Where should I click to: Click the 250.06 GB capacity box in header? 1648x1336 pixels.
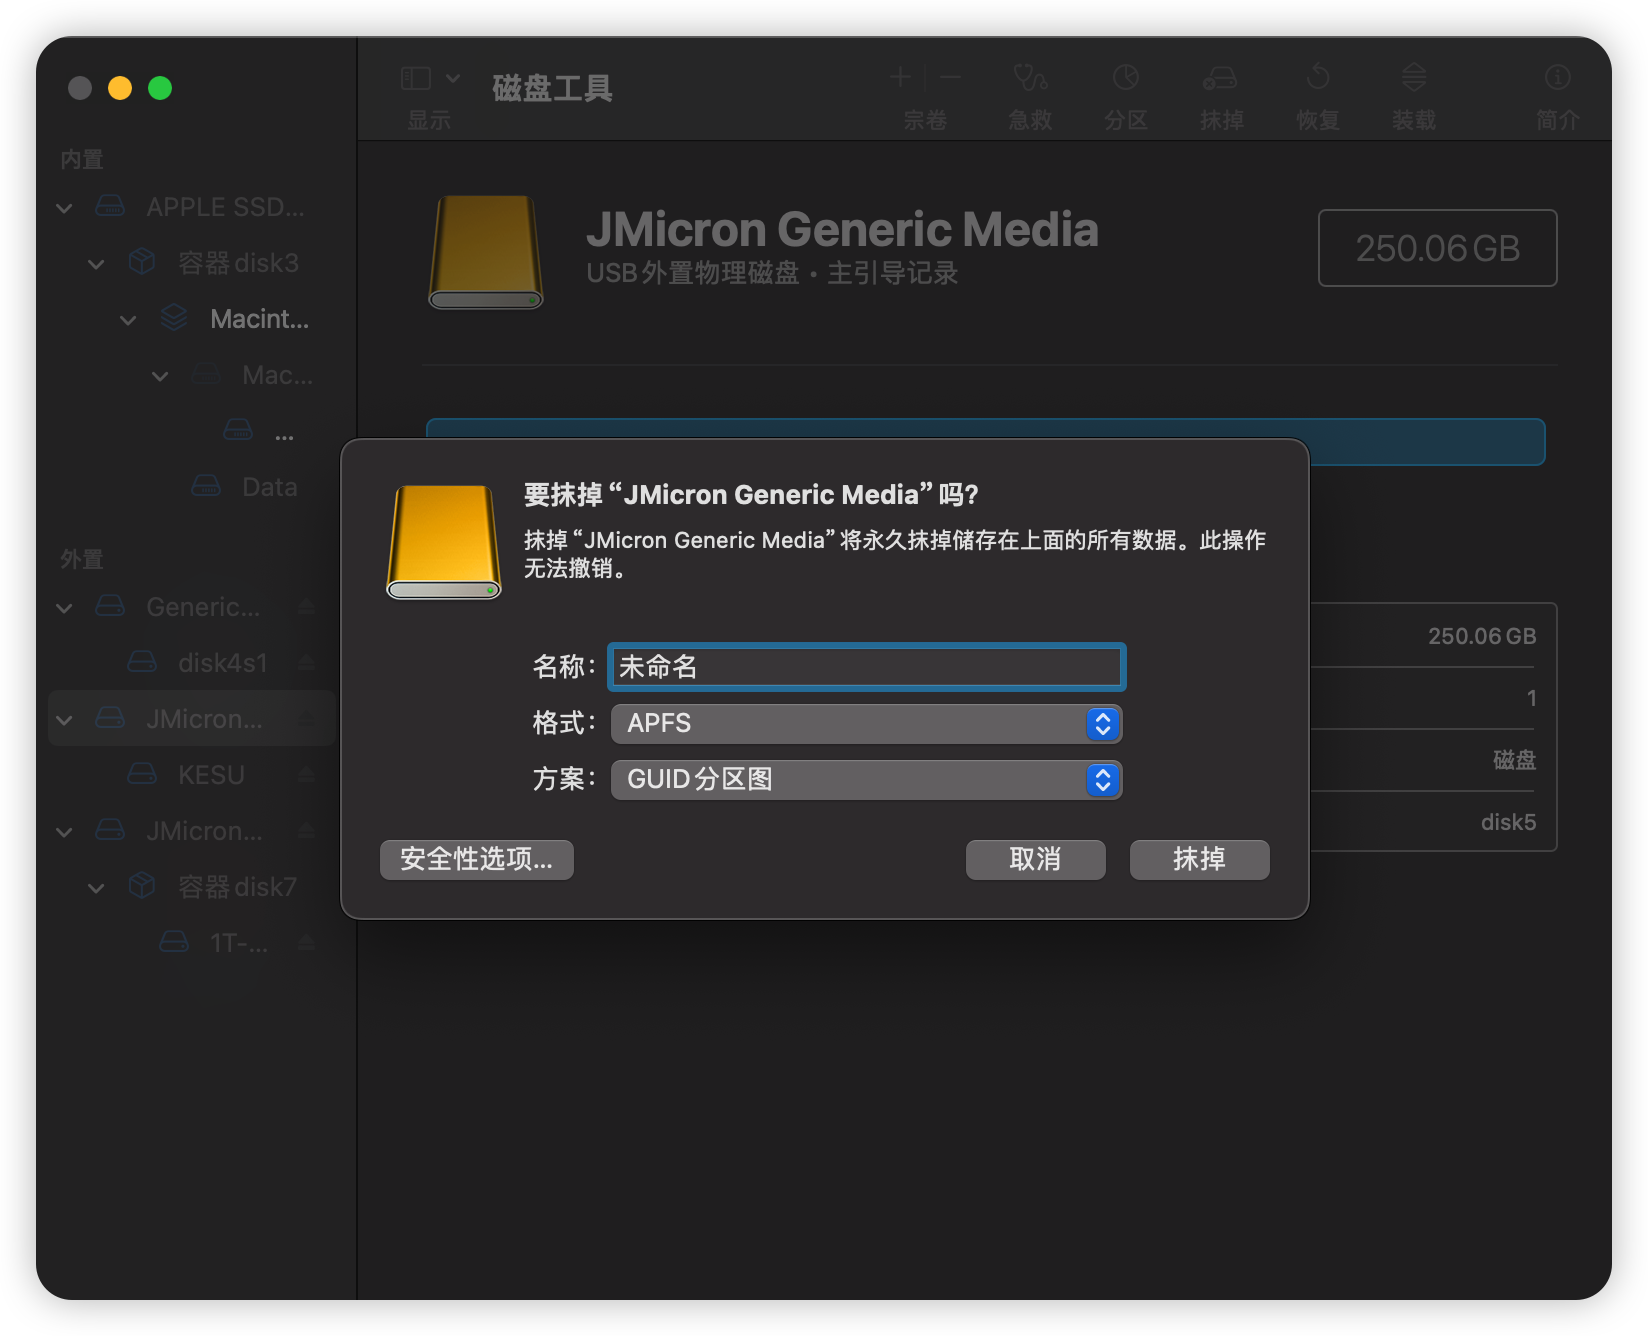point(1437,248)
